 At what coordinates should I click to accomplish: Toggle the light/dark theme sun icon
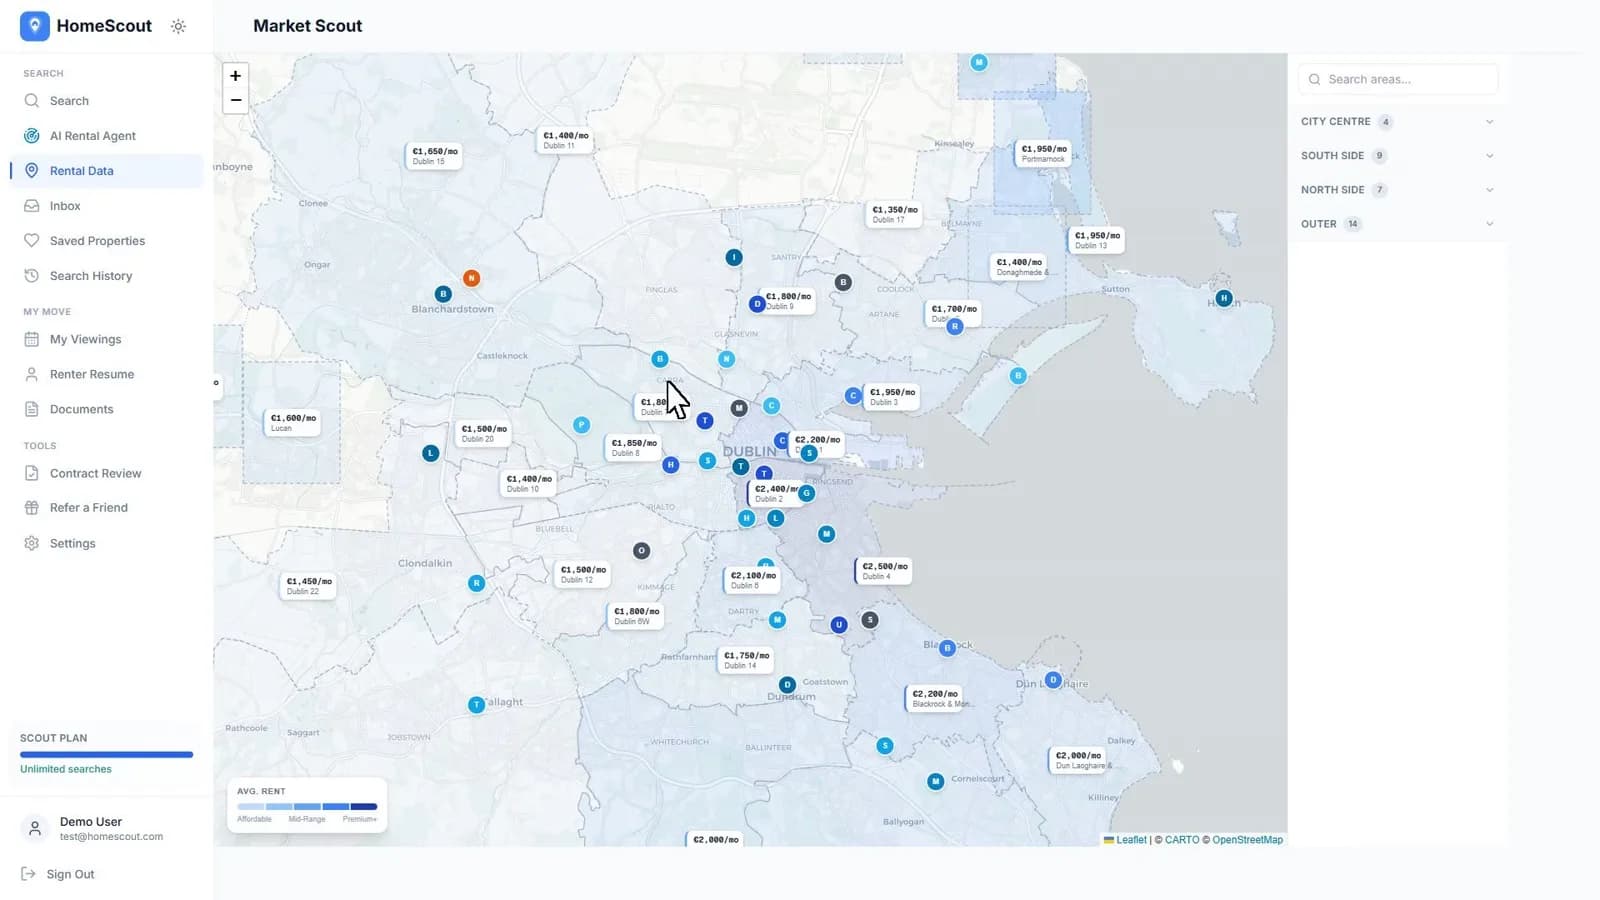point(178,27)
